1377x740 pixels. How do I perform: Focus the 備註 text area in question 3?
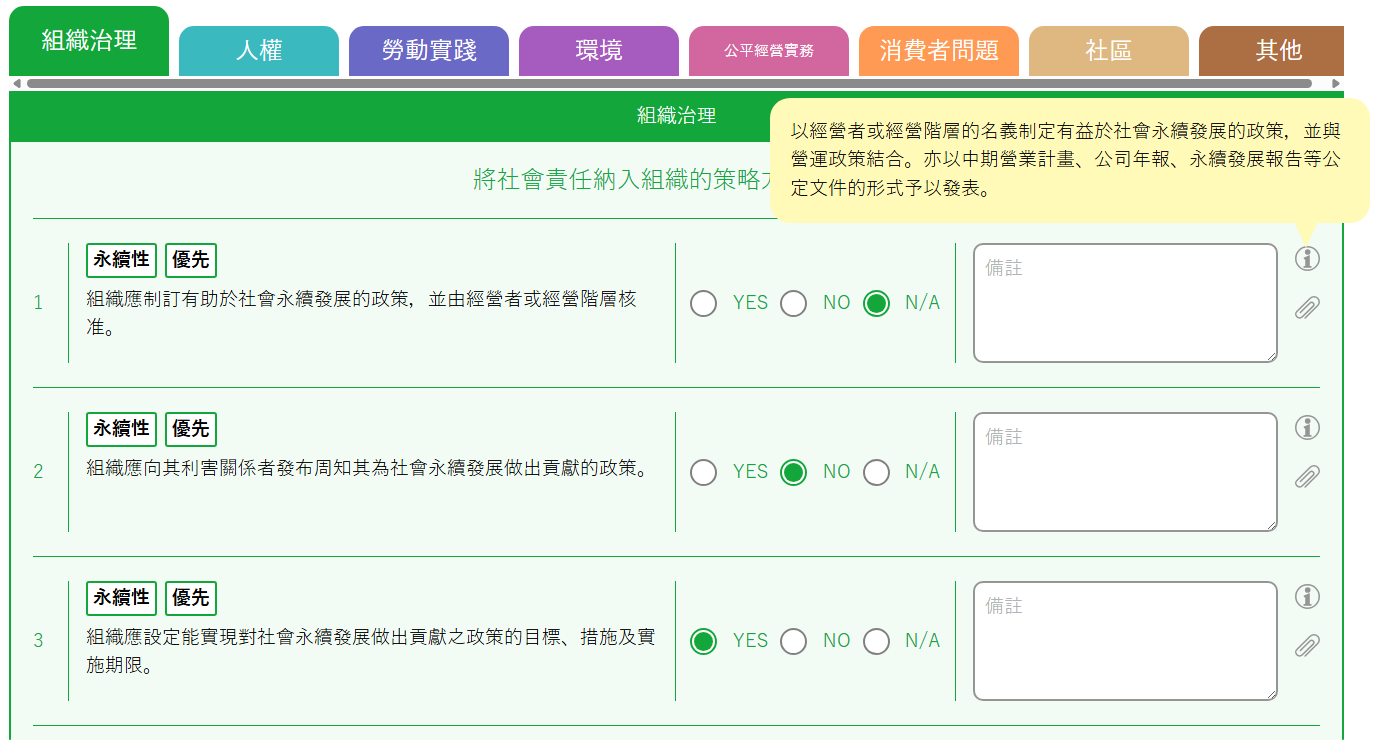point(1125,641)
